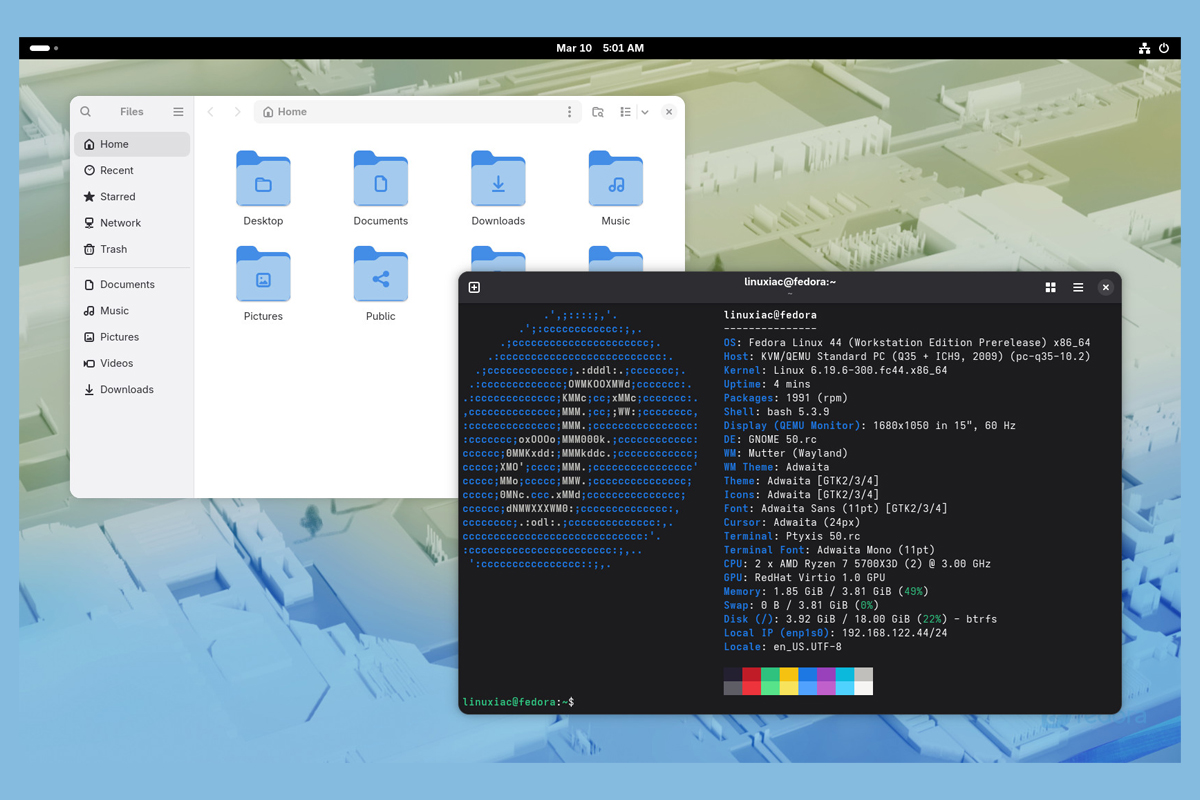Go forward in Files navigation
This screenshot has width=1200, height=800.
(x=237, y=112)
